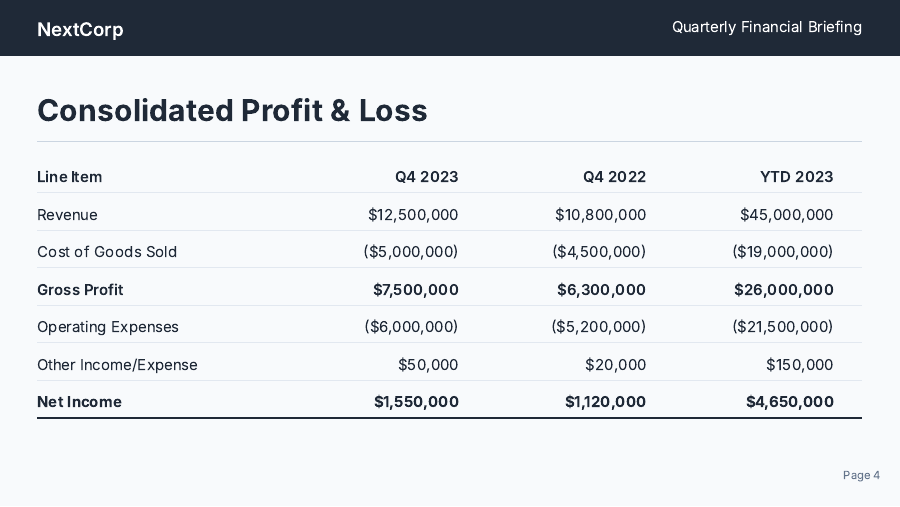Select the Revenue row label
This screenshot has height=507, width=900.
[x=67, y=215]
